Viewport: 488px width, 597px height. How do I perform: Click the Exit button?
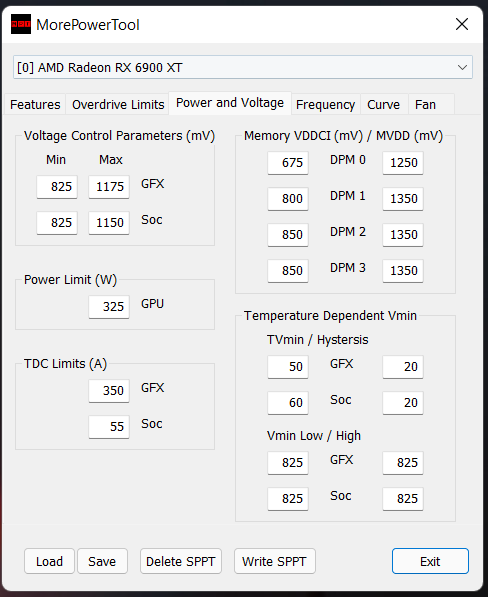click(430, 561)
